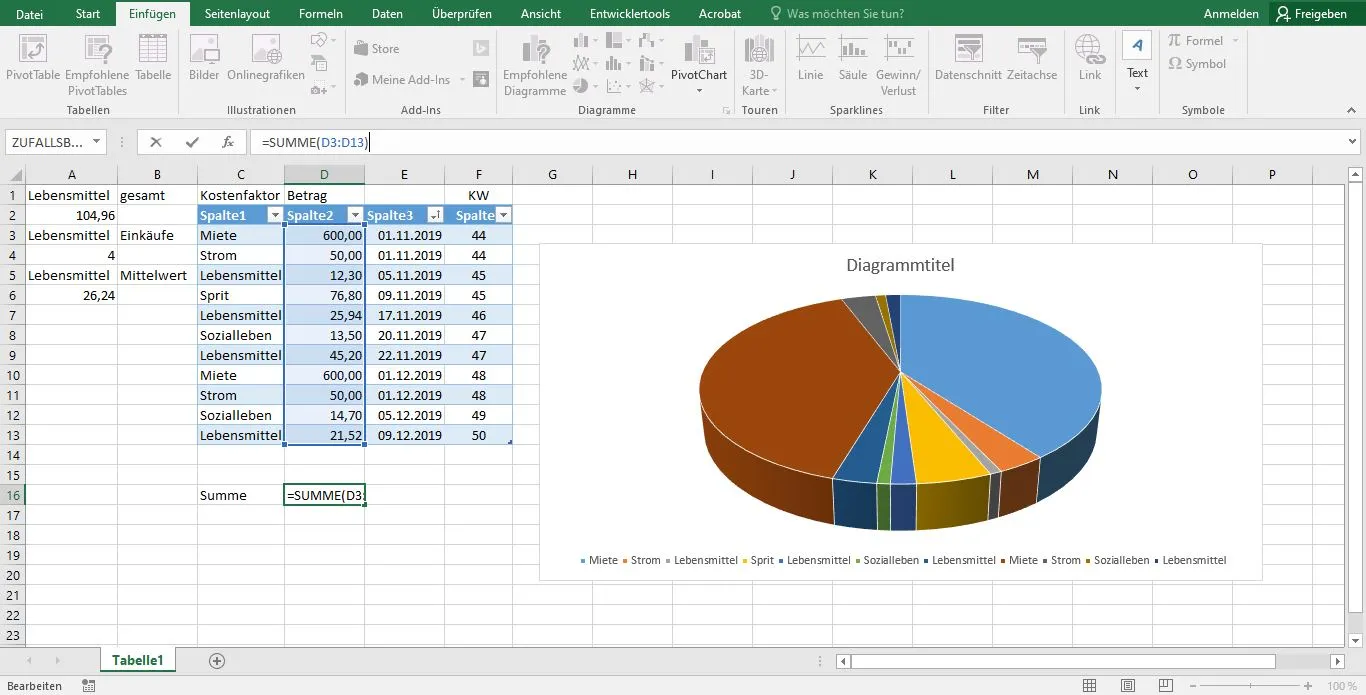The width and height of the screenshot is (1366, 695).
Task: Insert a Symbol
Action: click(x=1206, y=64)
